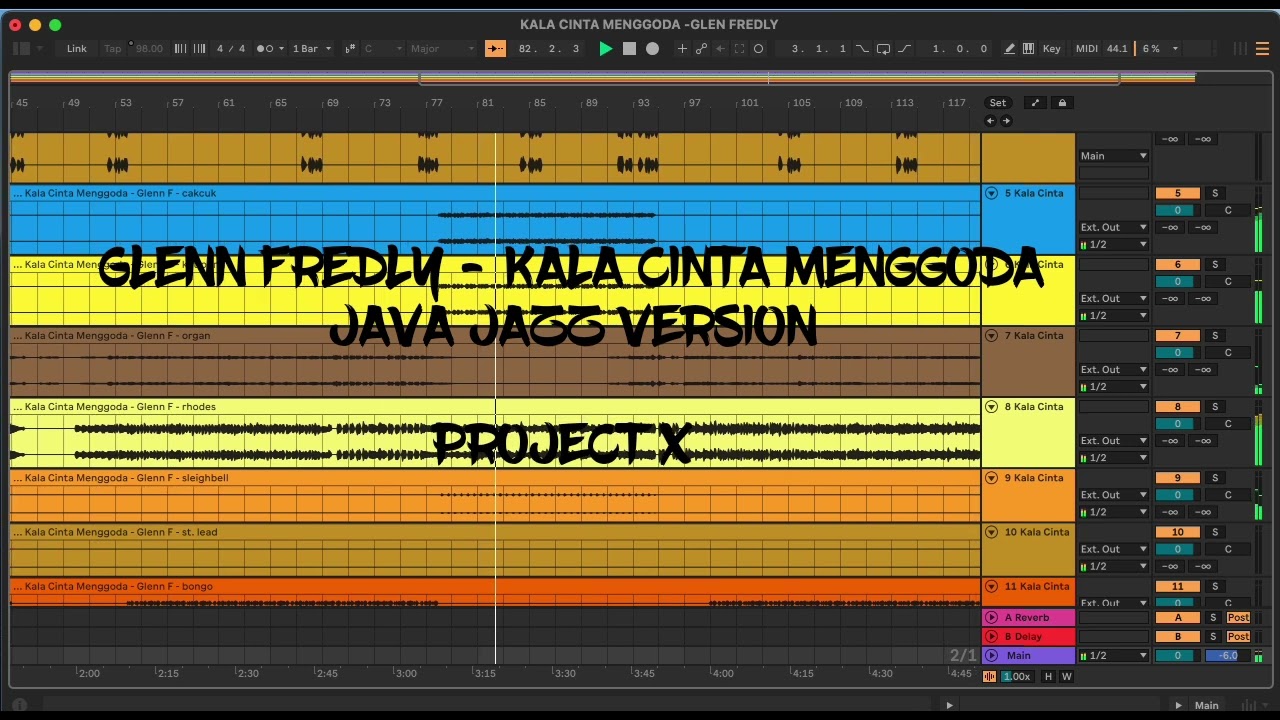Toggle the computer MIDI keyboard icon
The image size is (1280, 720).
point(1028,48)
